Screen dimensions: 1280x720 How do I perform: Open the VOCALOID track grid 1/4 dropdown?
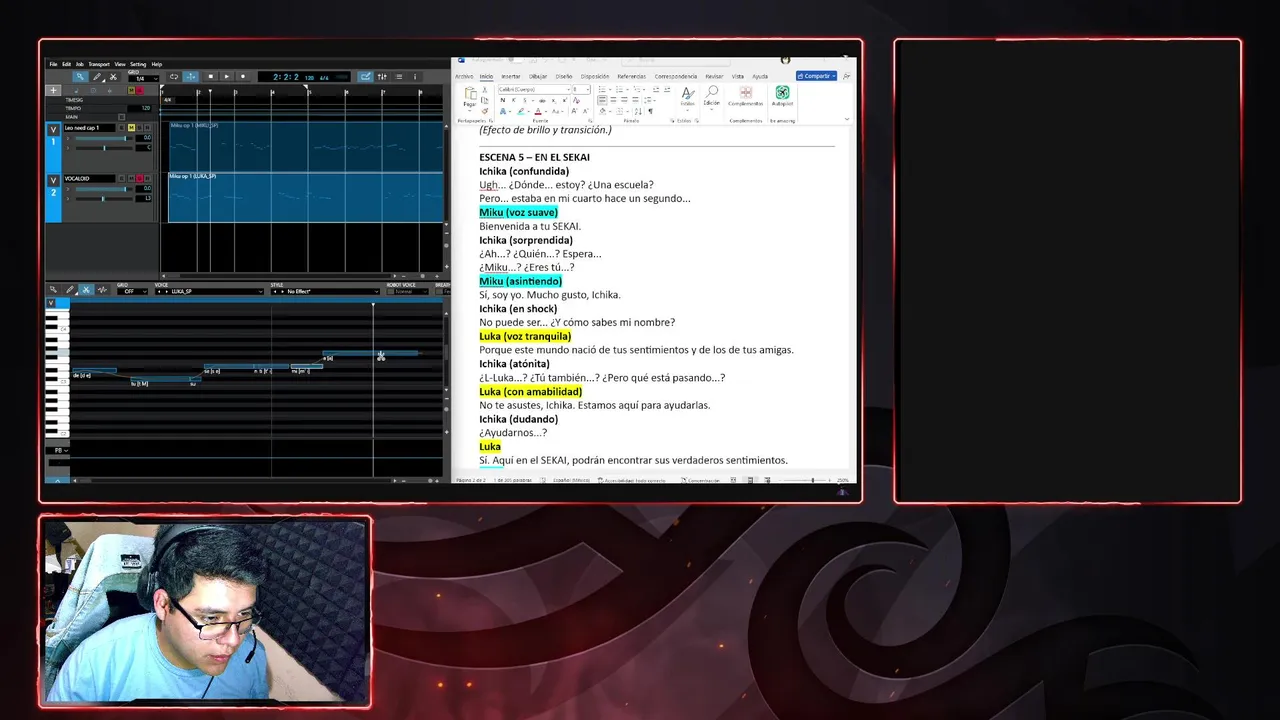tap(142, 79)
